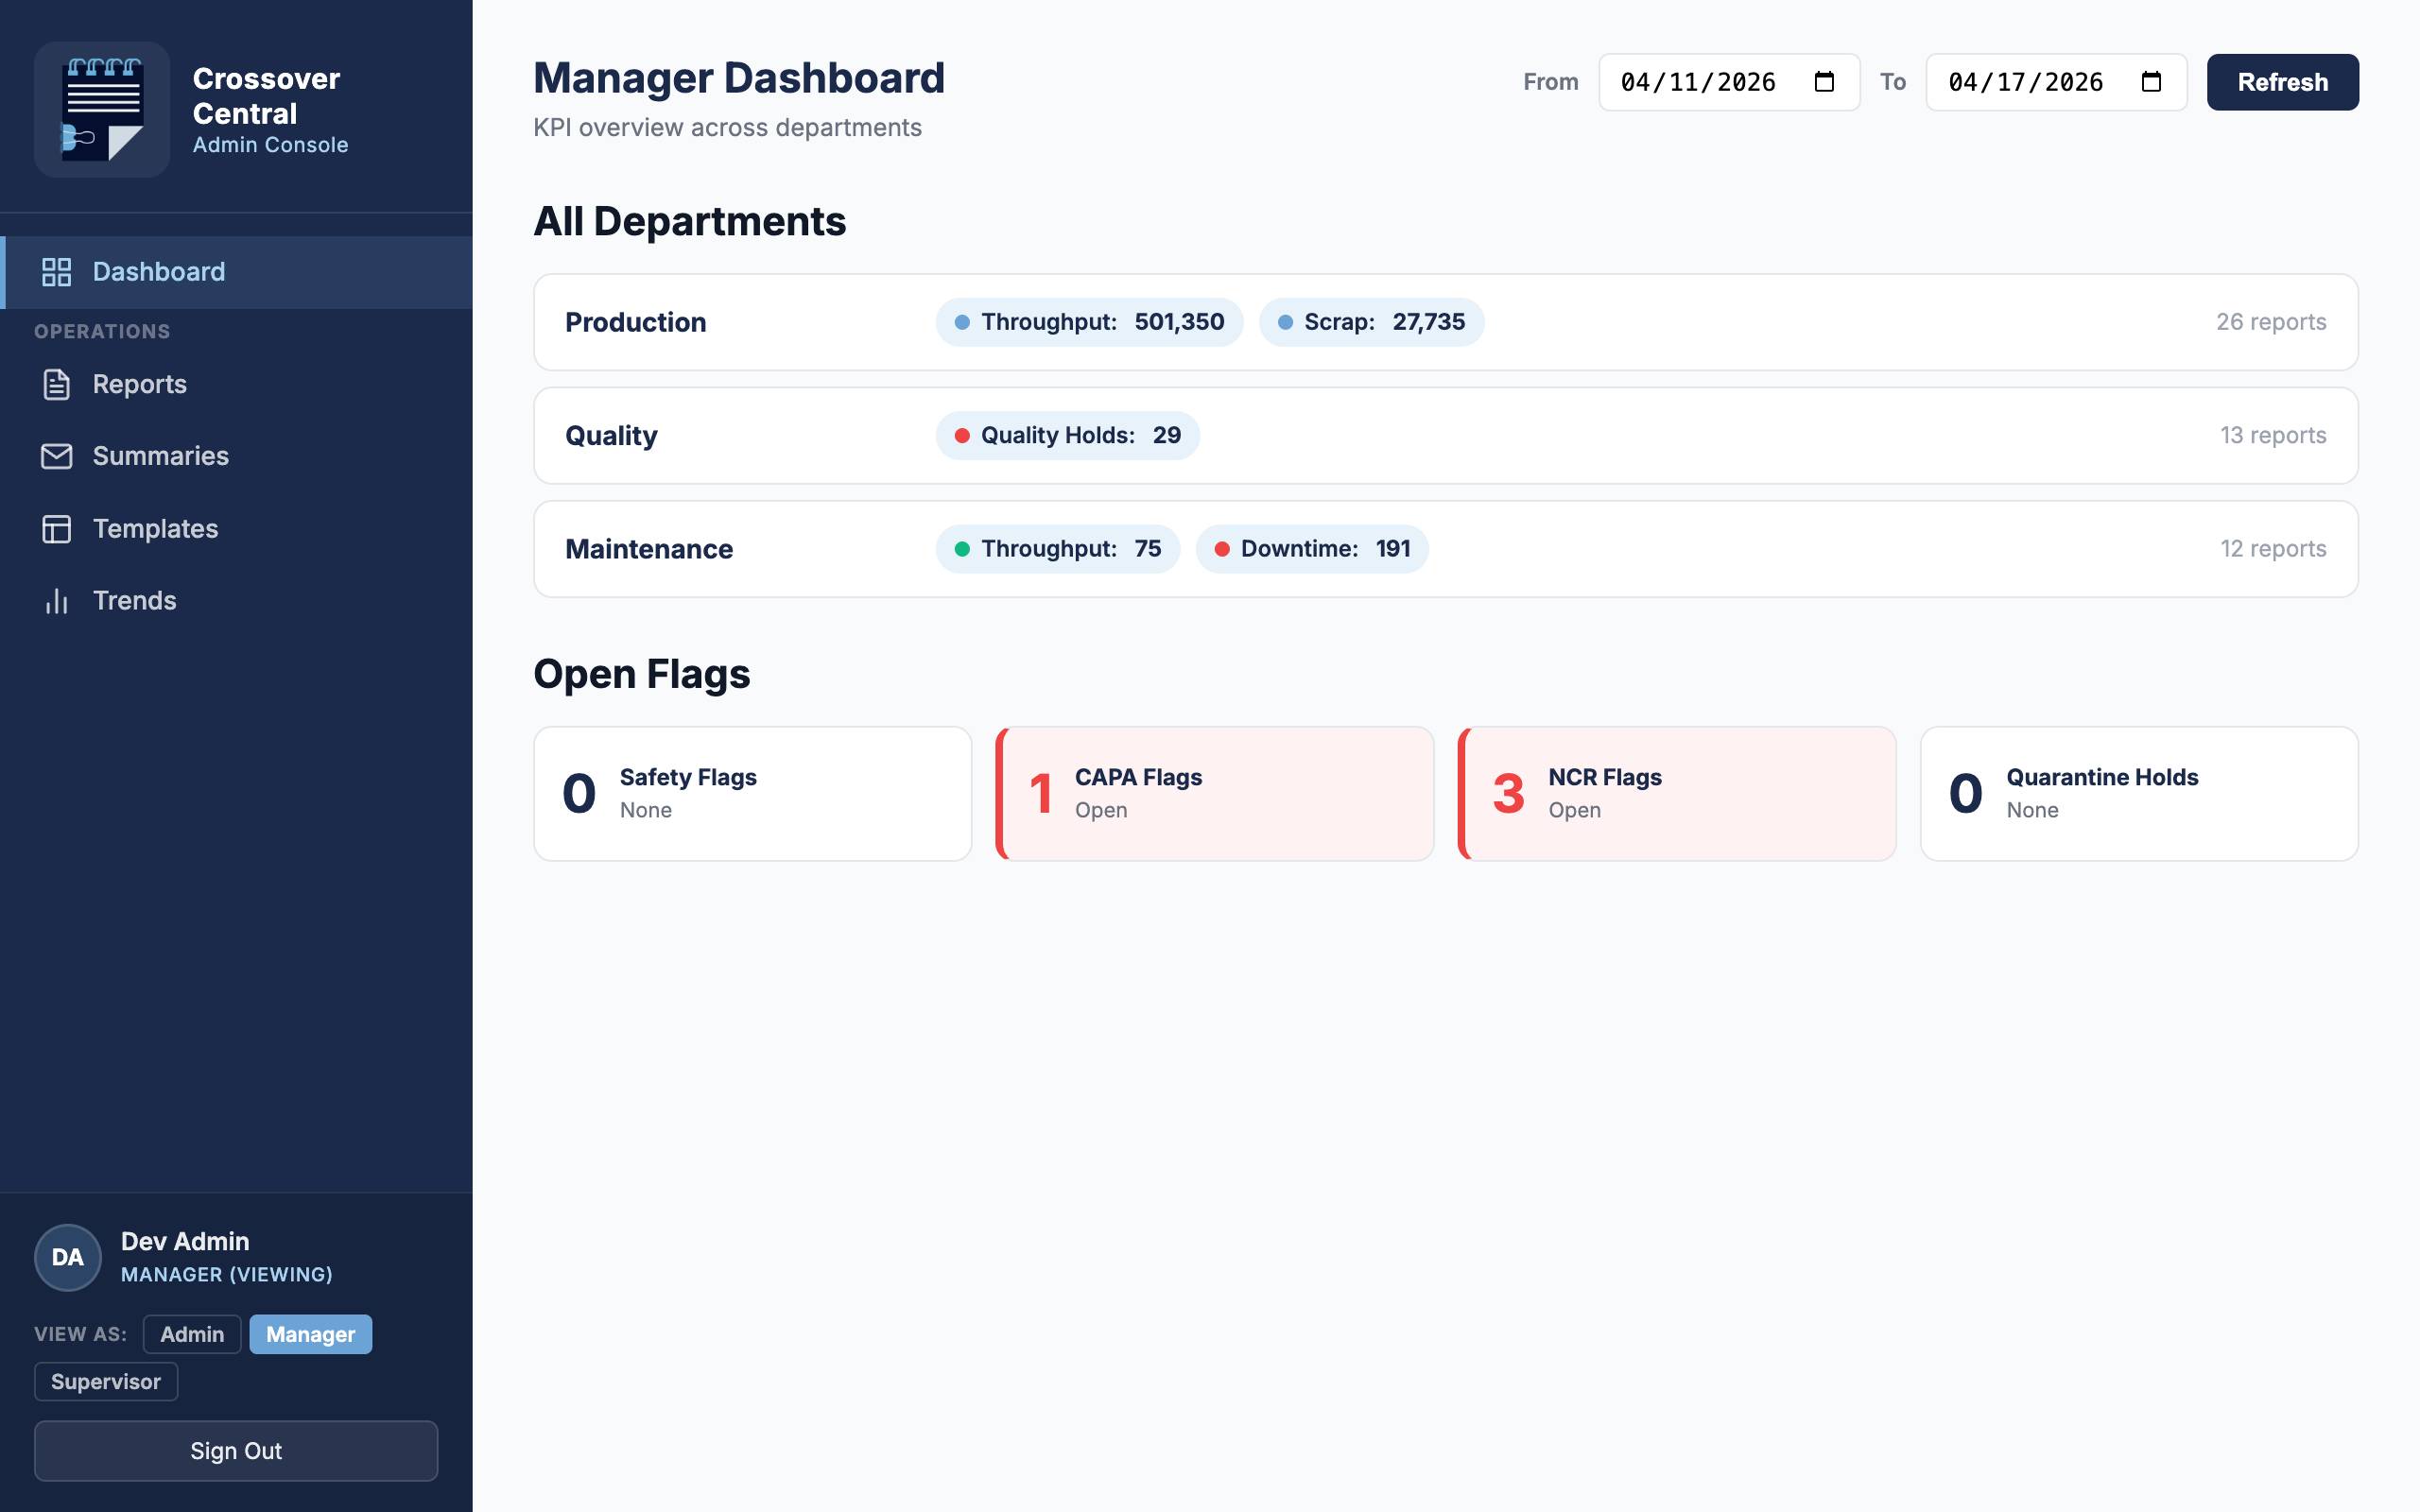Click the 13 reports count
Viewport: 2420px width, 1512px height.
2273,436
